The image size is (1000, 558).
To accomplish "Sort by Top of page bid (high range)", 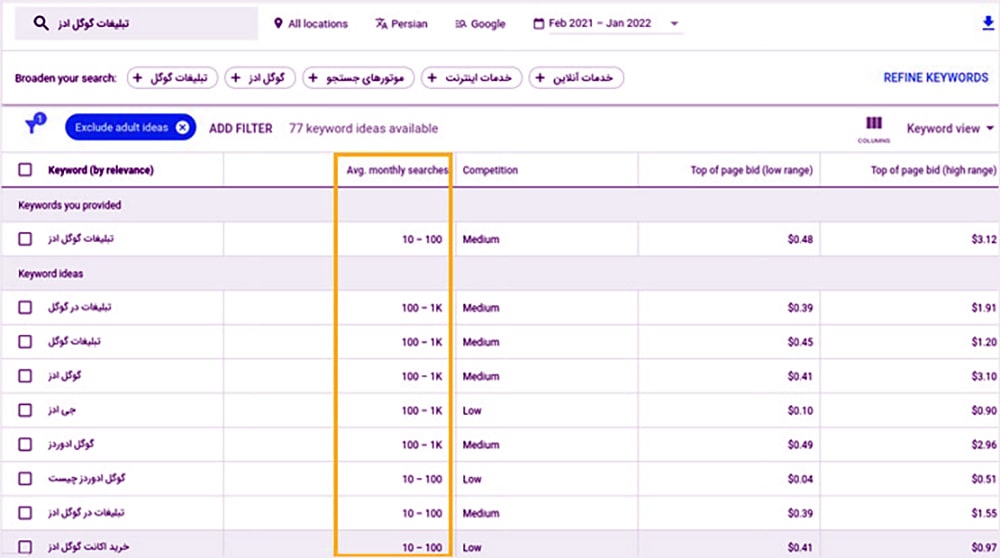I will [x=933, y=170].
